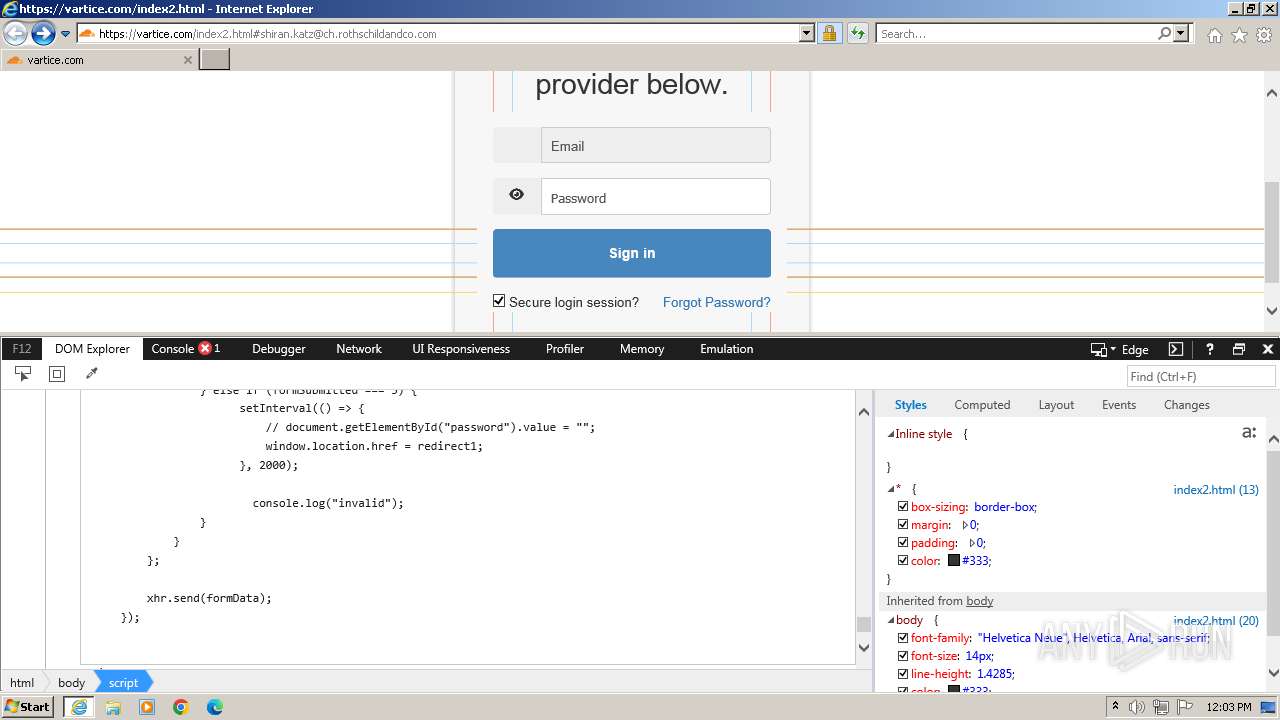Viewport: 1280px width, 720px height.
Task: Click the #333 color swatch
Action: coord(954,561)
